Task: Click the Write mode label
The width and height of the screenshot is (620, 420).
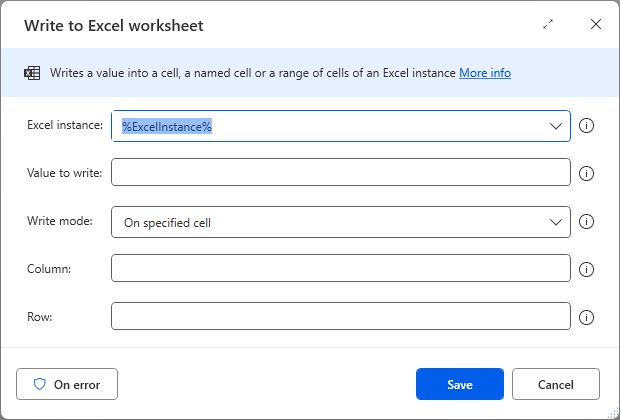Action: pyautogui.click(x=60, y=221)
